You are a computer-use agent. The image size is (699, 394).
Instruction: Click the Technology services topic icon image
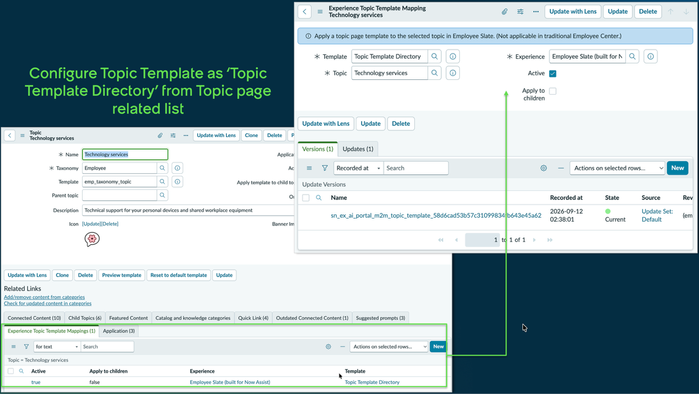coord(92,239)
